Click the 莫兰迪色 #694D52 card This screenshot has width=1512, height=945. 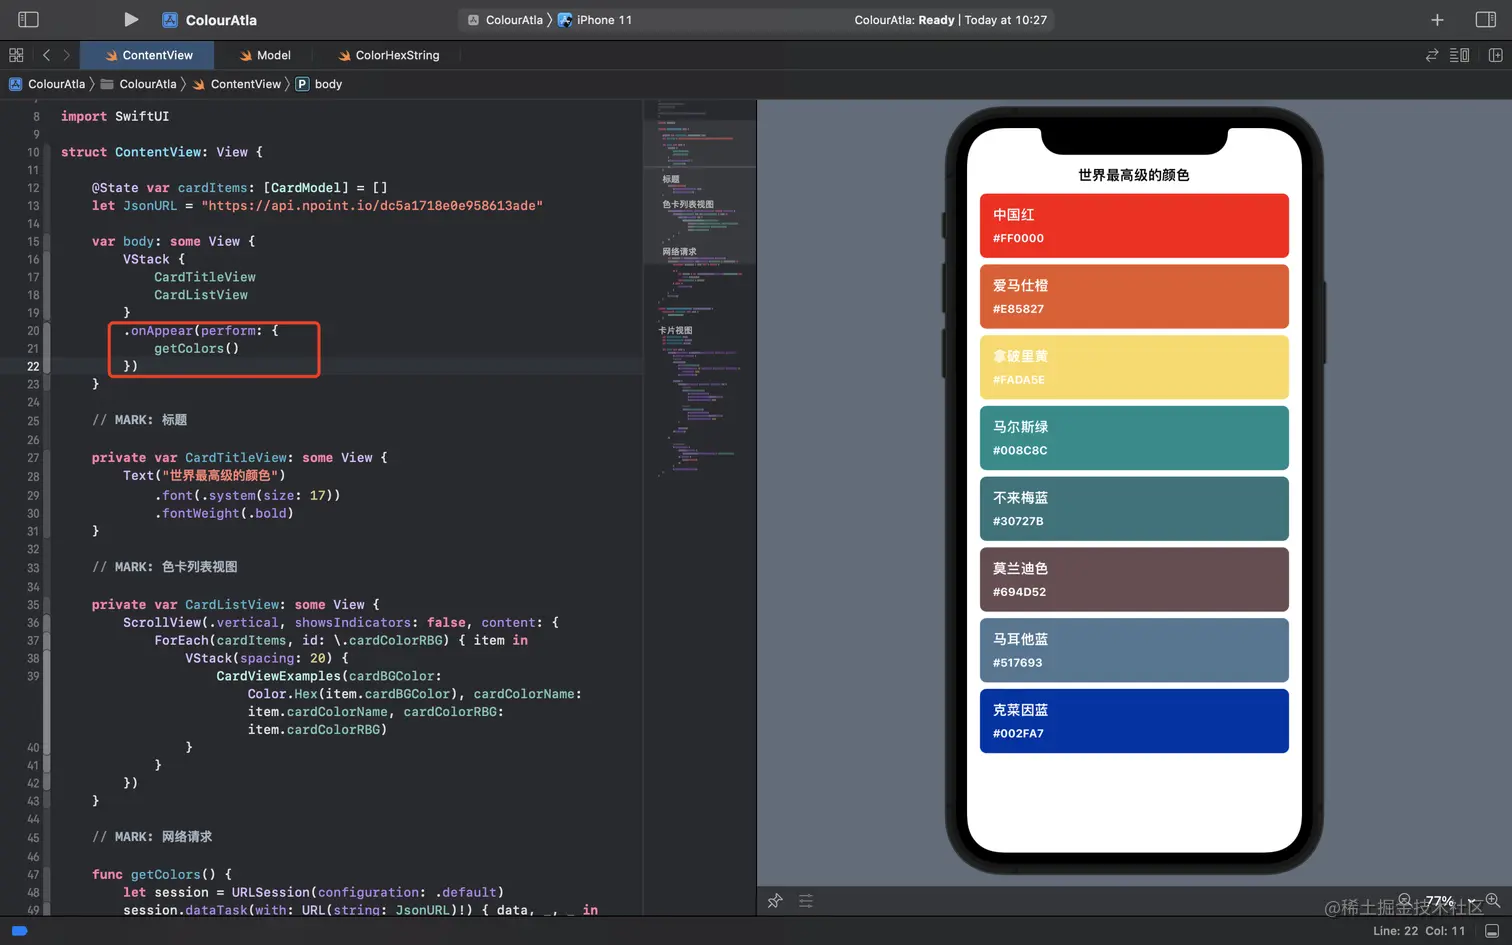tap(1134, 579)
